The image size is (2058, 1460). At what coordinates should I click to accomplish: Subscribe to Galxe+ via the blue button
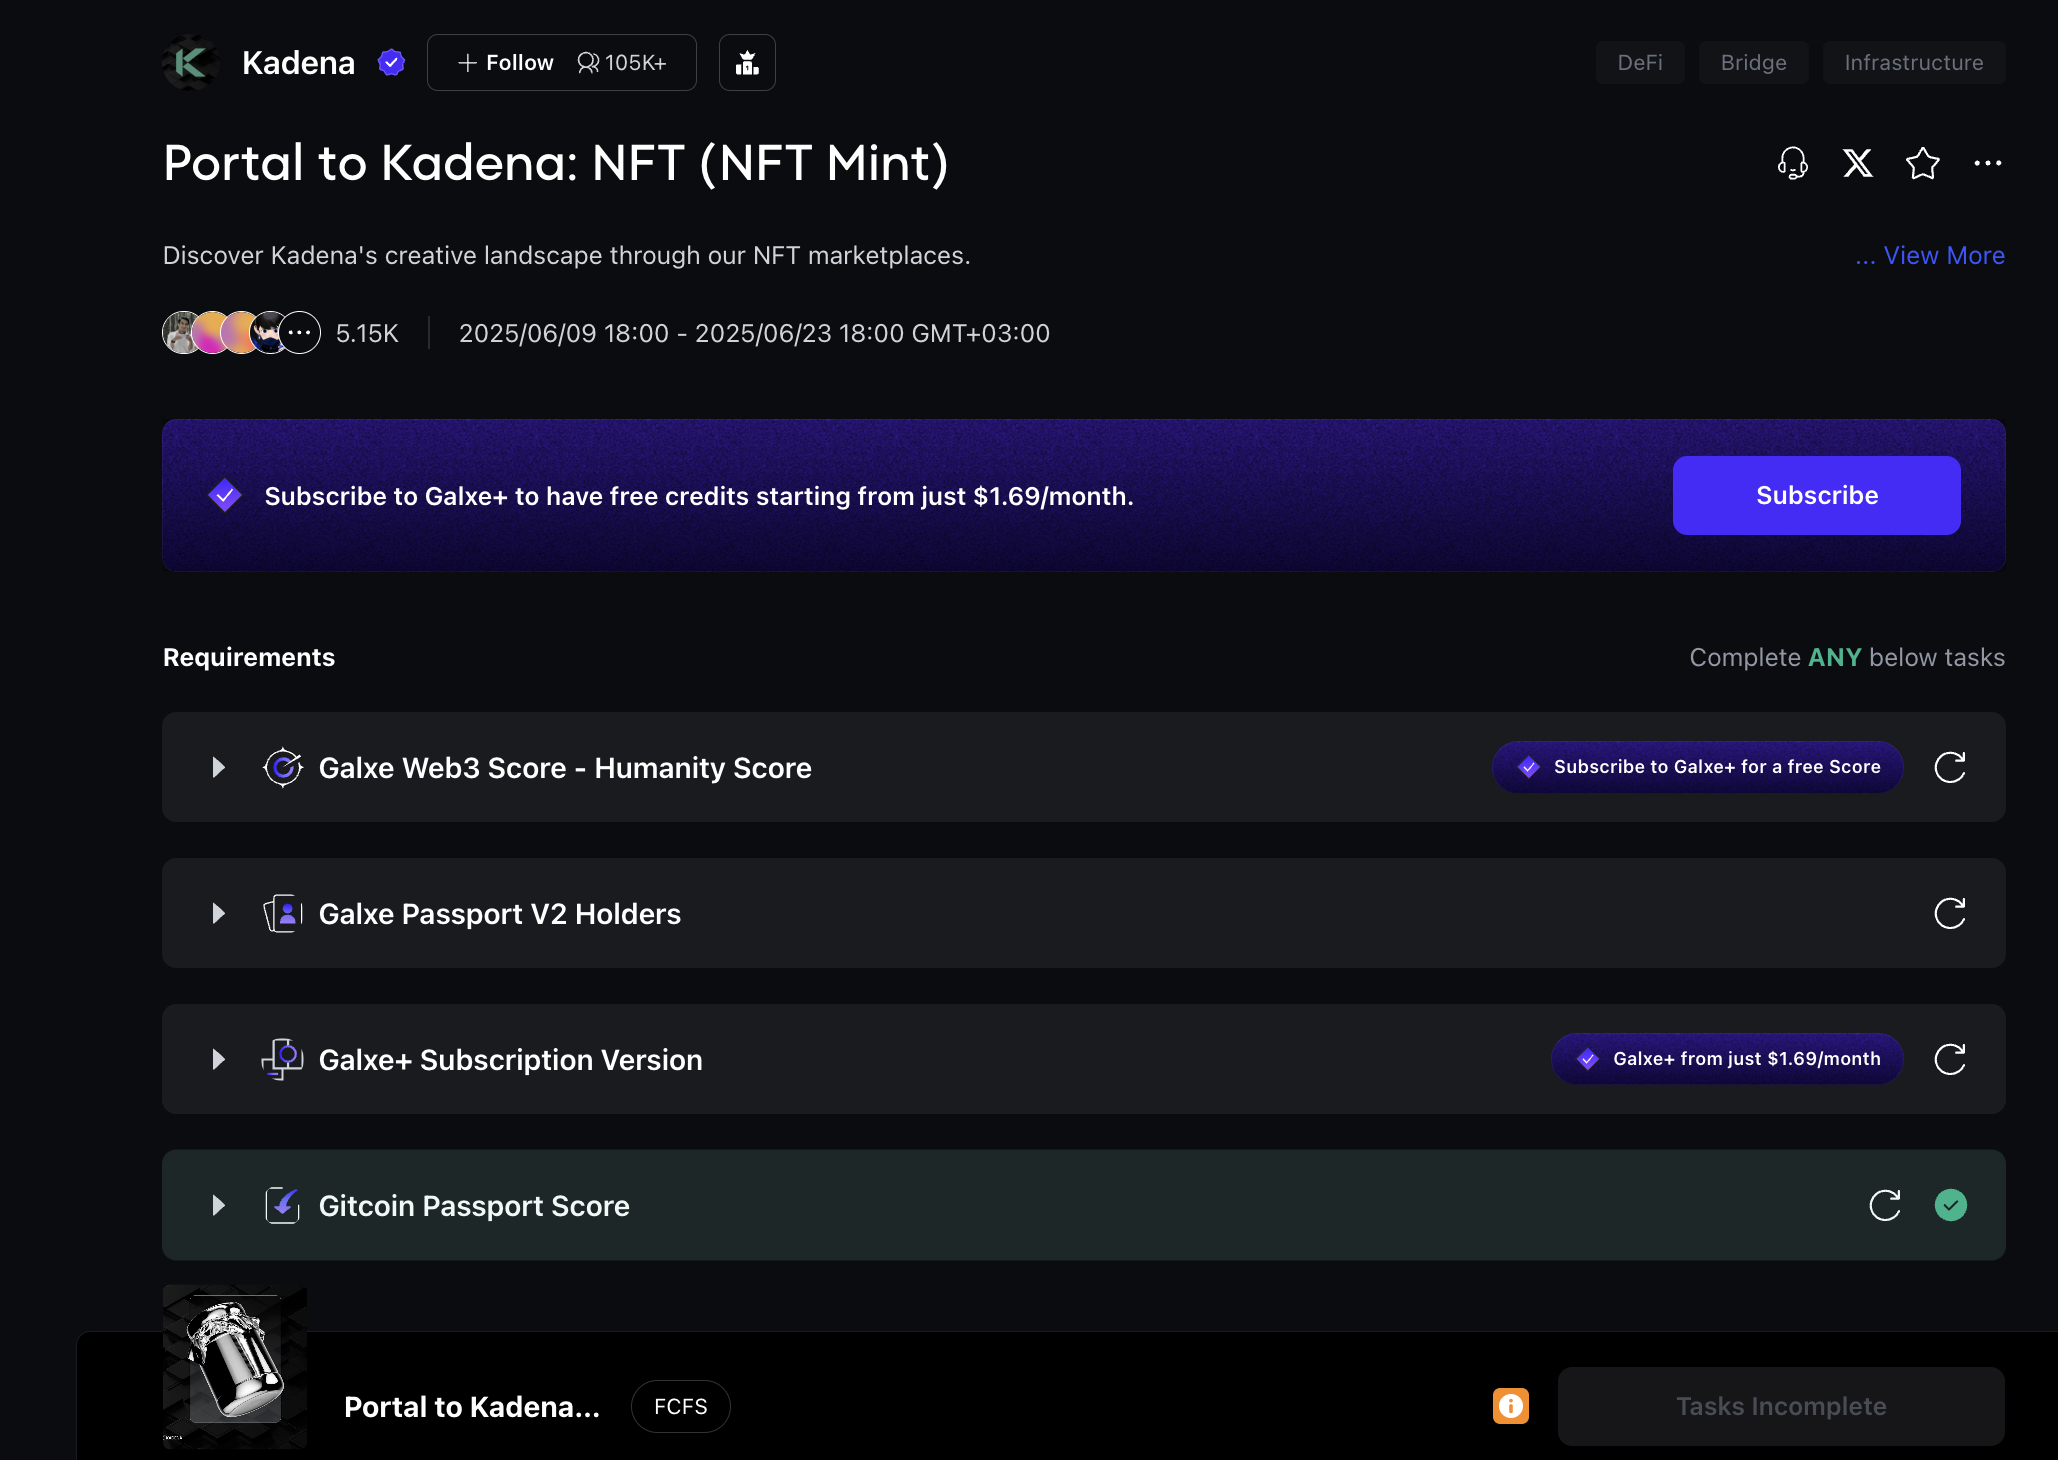(1817, 495)
